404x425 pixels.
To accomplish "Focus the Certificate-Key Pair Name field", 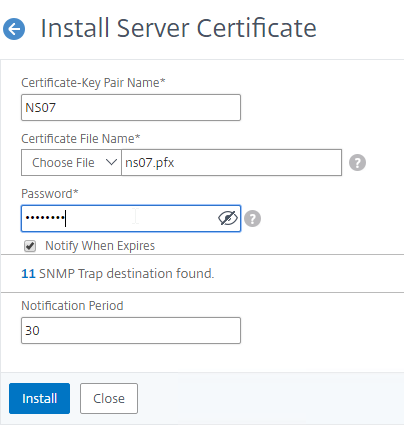I will pyautogui.click(x=131, y=107).
